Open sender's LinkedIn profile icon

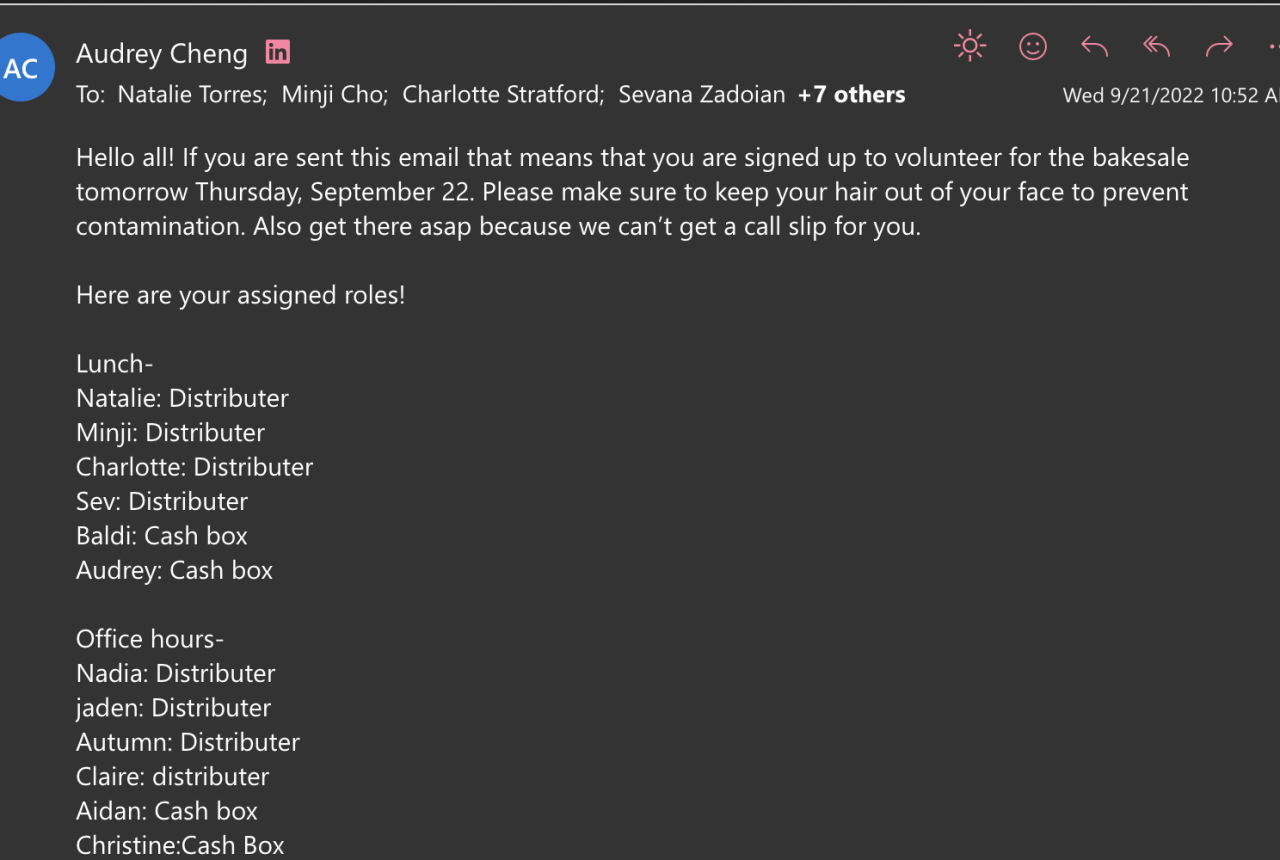(x=277, y=52)
